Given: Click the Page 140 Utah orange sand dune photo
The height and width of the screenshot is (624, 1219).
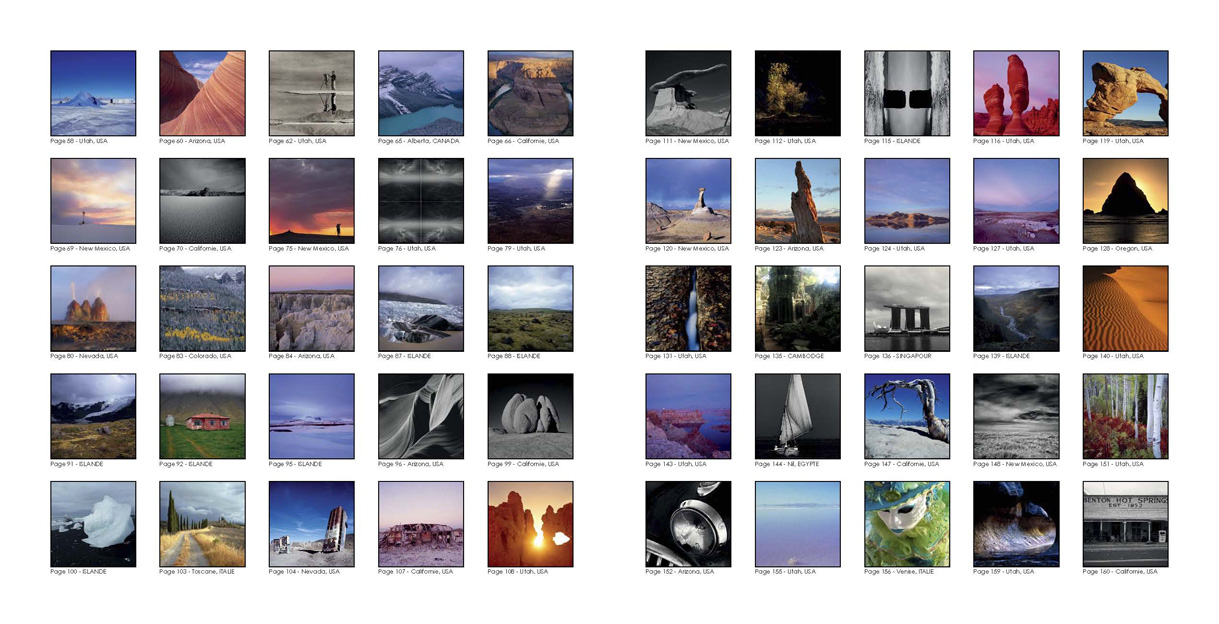Looking at the screenshot, I should tap(1125, 308).
